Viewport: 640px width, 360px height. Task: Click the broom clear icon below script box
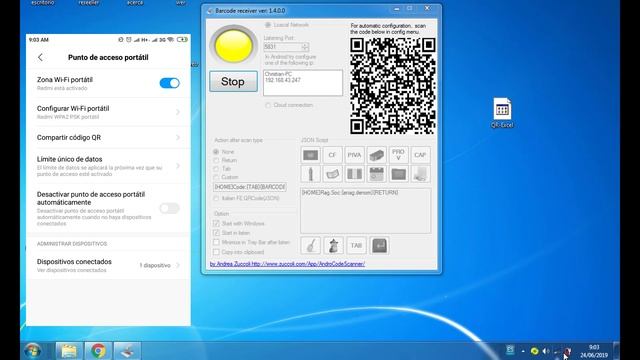click(311, 246)
